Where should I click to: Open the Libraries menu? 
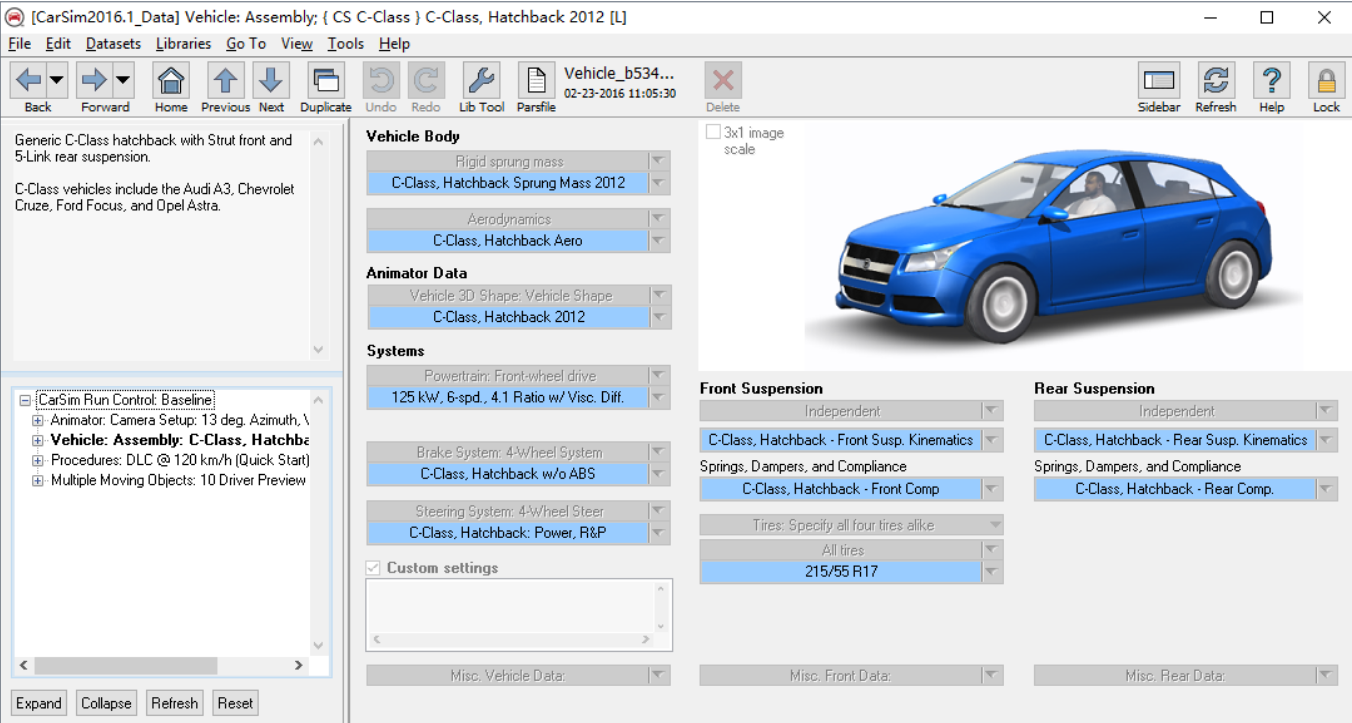tap(184, 44)
